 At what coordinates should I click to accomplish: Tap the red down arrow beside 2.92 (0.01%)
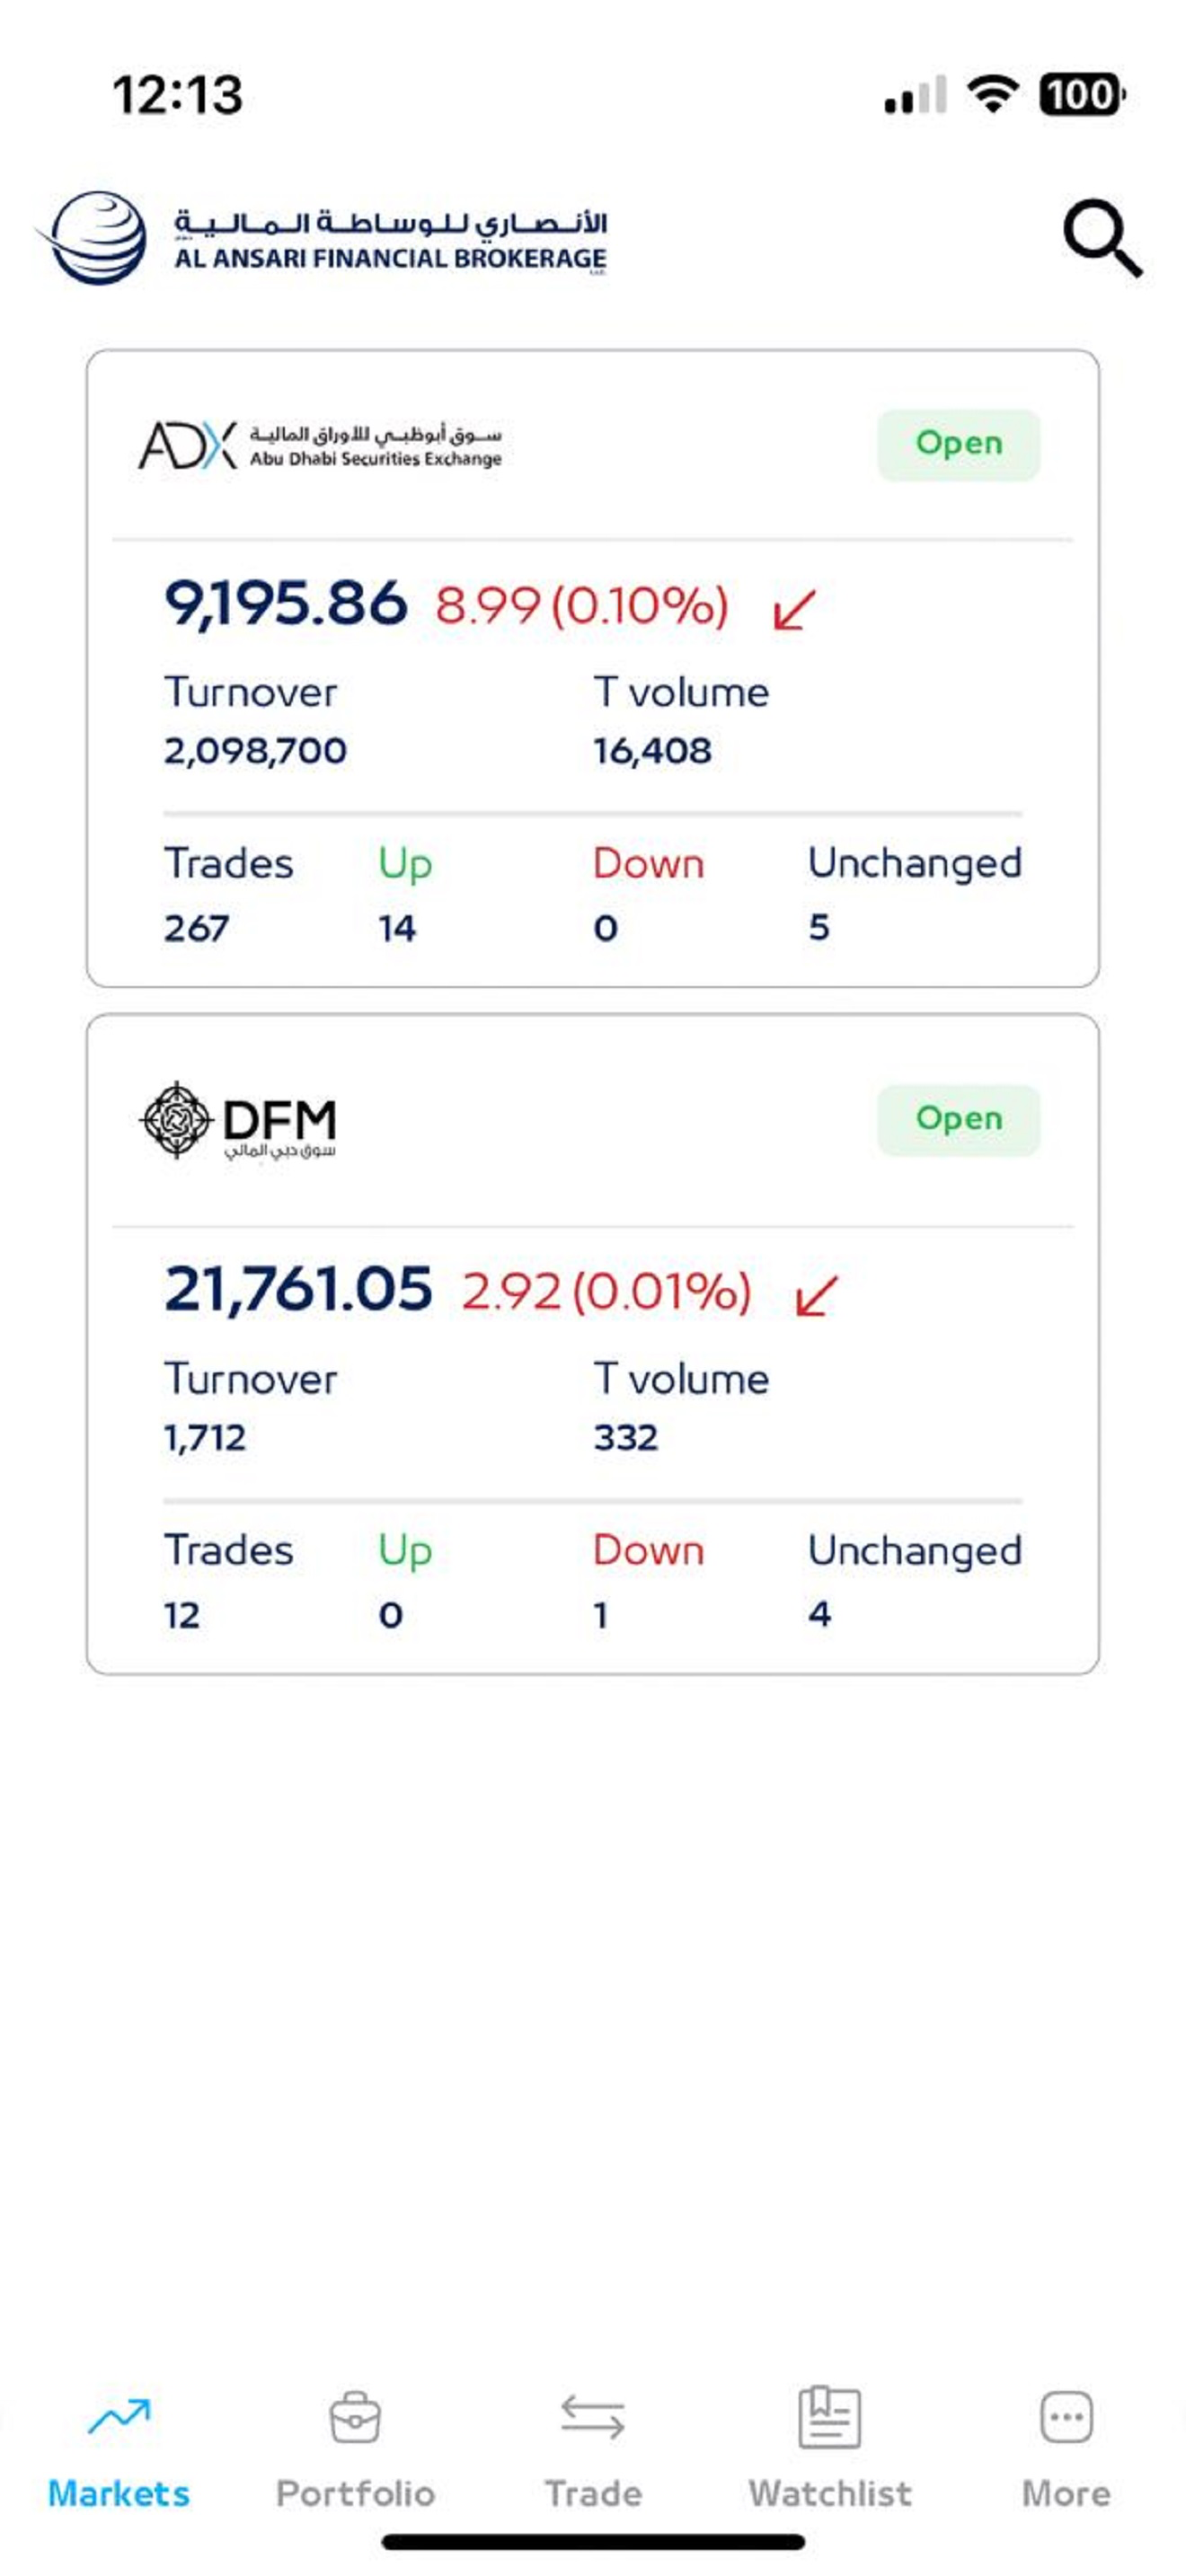click(x=816, y=1295)
